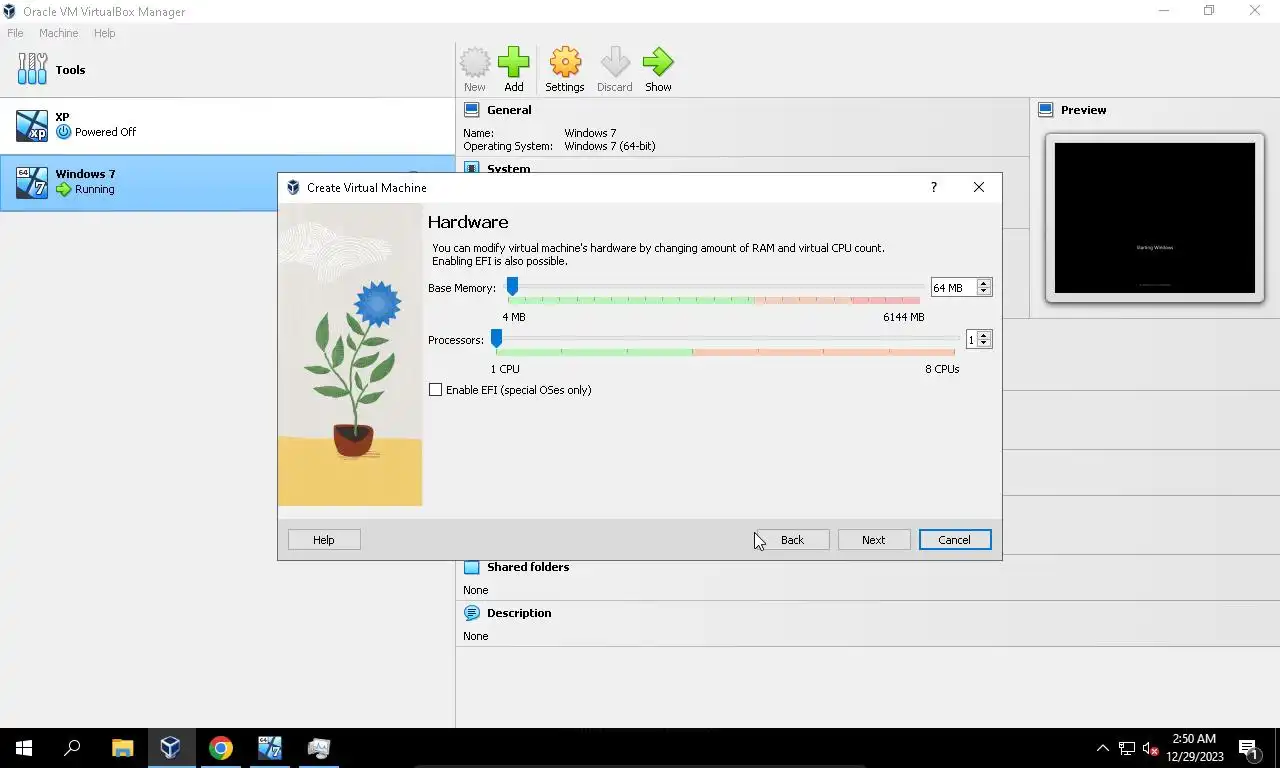Click VirtualBox icon in taskbar

point(170,748)
